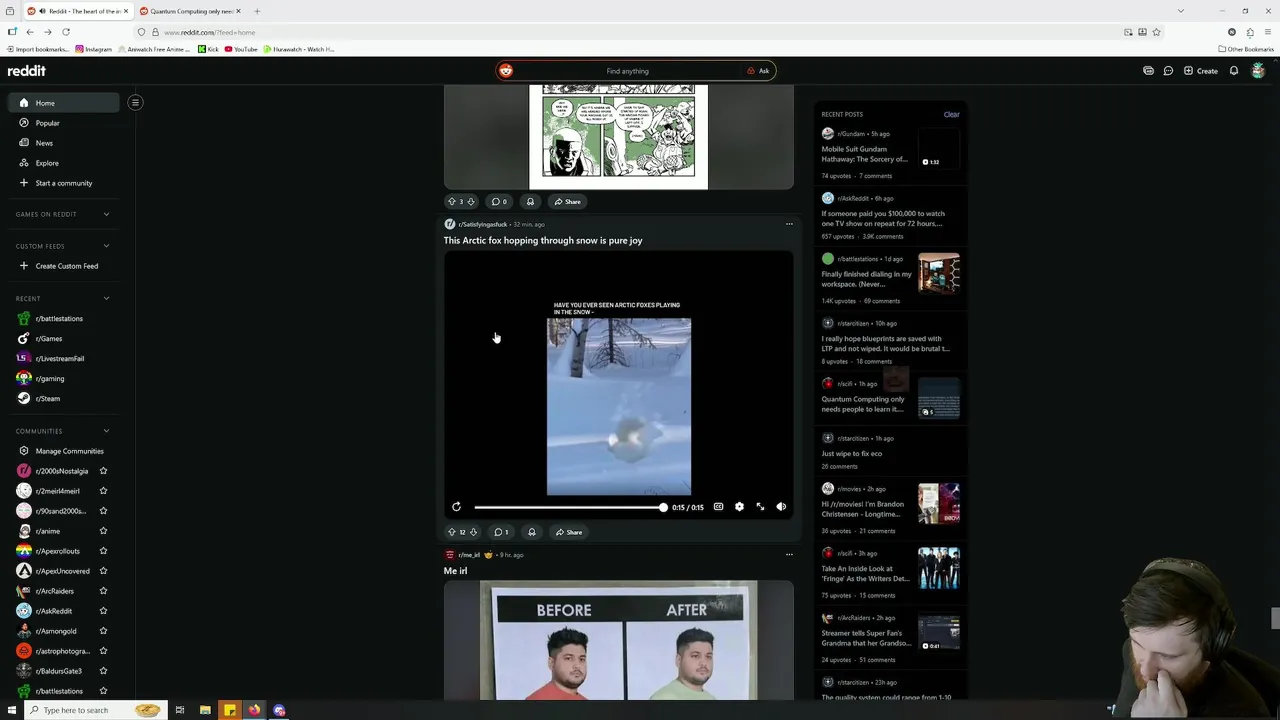
Task: Open r/Satisfyingasfuck subreddit link
Action: pos(482,224)
